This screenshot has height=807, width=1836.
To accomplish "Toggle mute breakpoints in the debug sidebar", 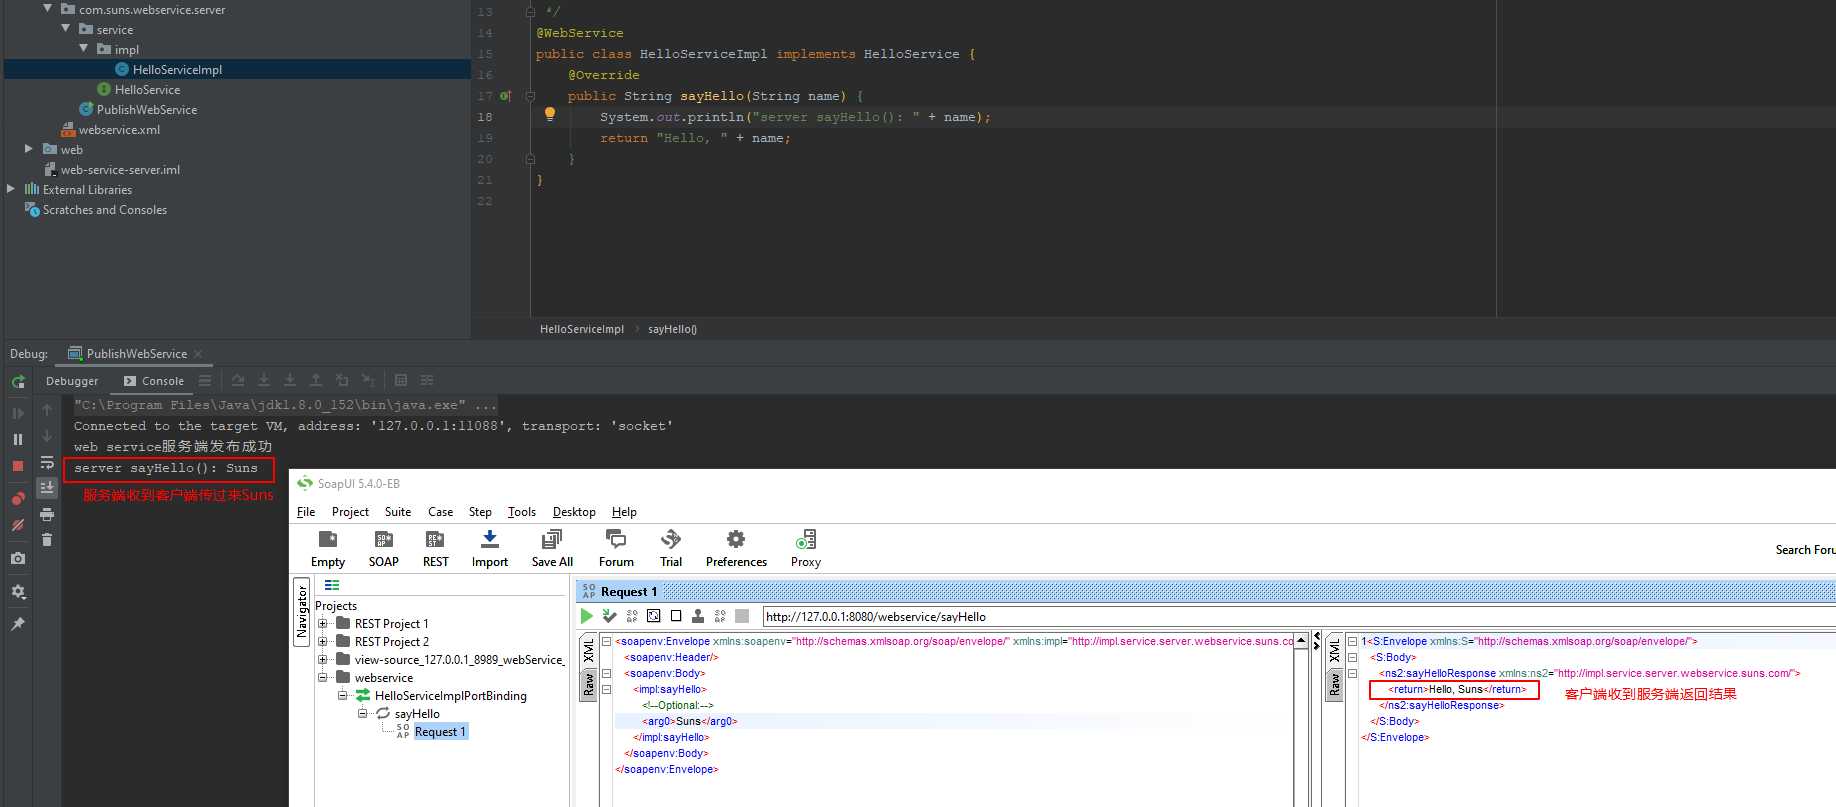I will coord(18,525).
